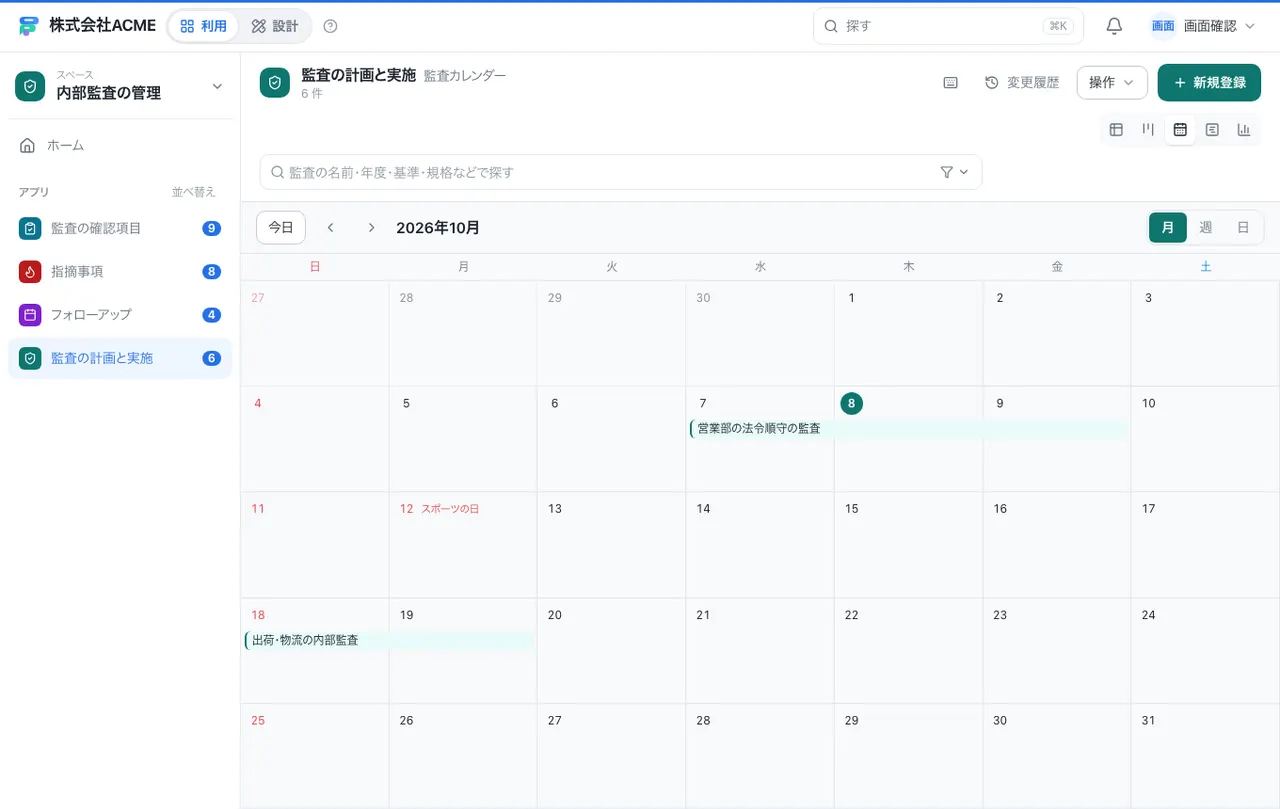Select the 月 month view
This screenshot has width=1280, height=809.
click(1168, 228)
